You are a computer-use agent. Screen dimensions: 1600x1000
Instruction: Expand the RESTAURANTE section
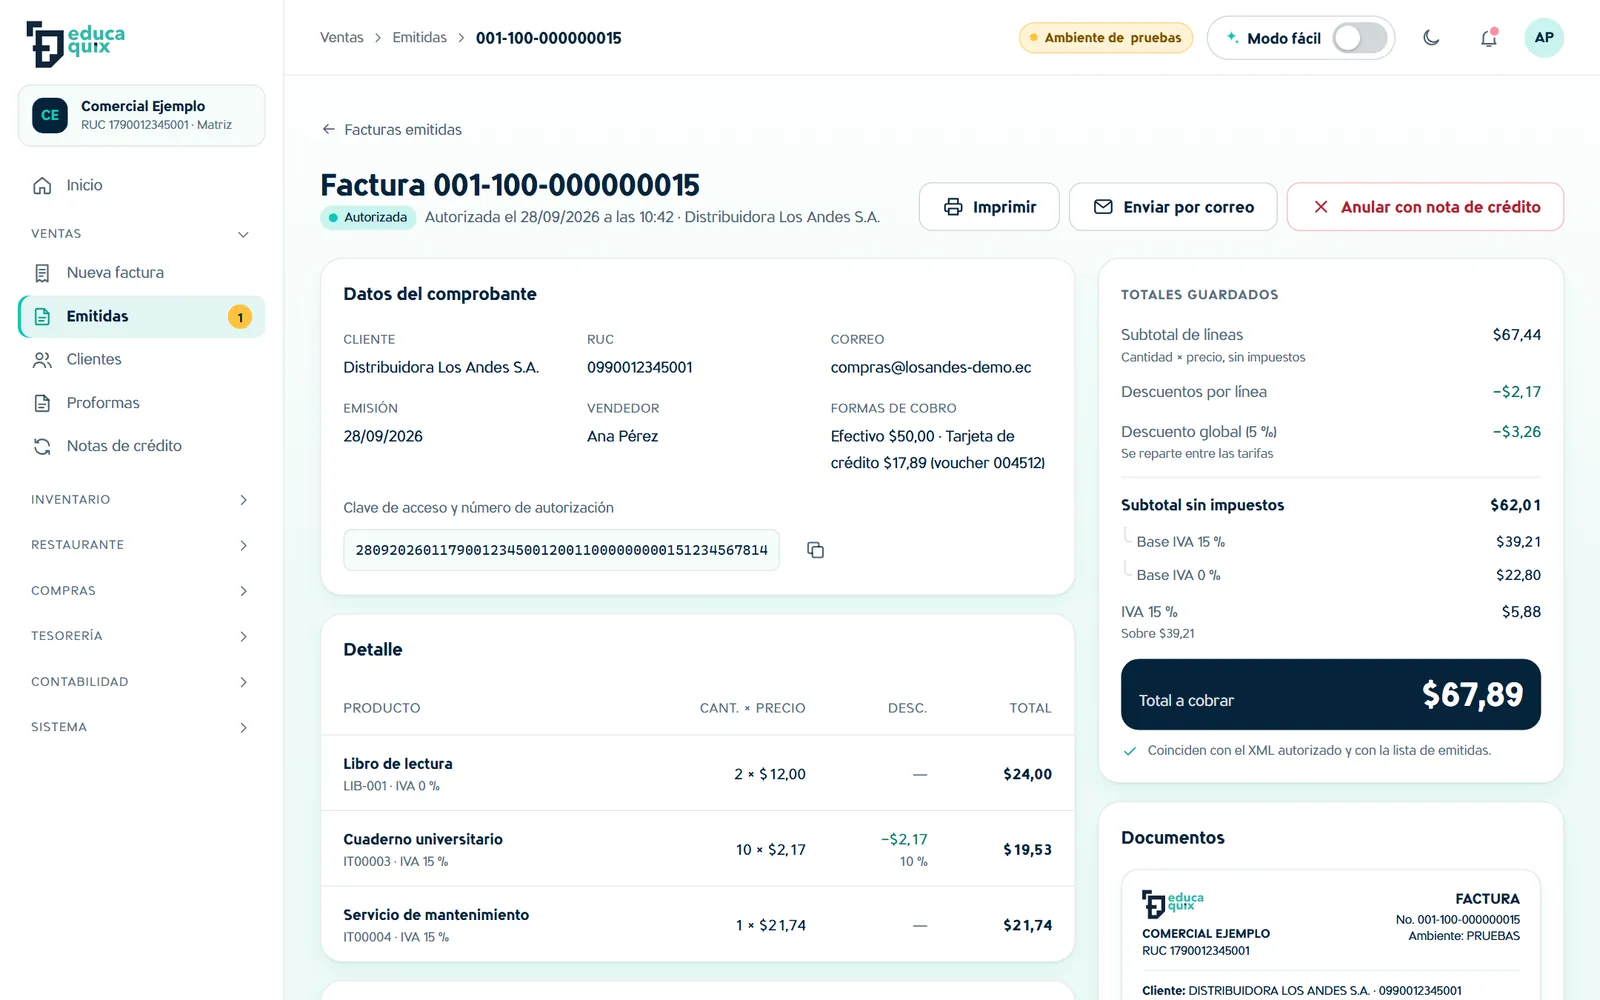pos(140,545)
